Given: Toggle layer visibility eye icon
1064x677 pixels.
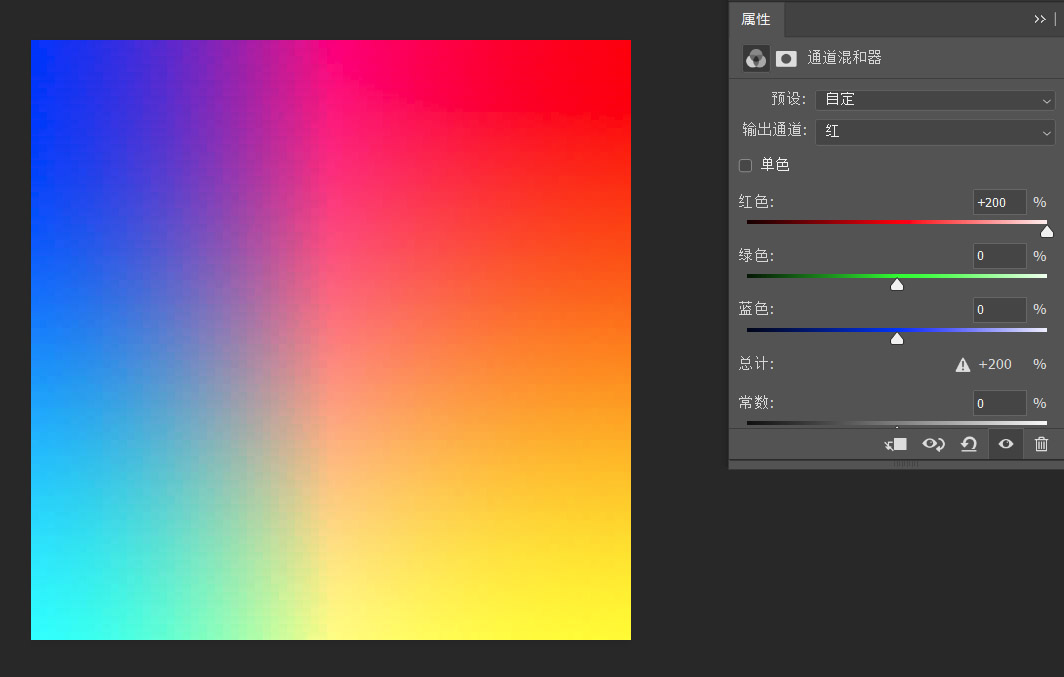Looking at the screenshot, I should pyautogui.click(x=1006, y=444).
